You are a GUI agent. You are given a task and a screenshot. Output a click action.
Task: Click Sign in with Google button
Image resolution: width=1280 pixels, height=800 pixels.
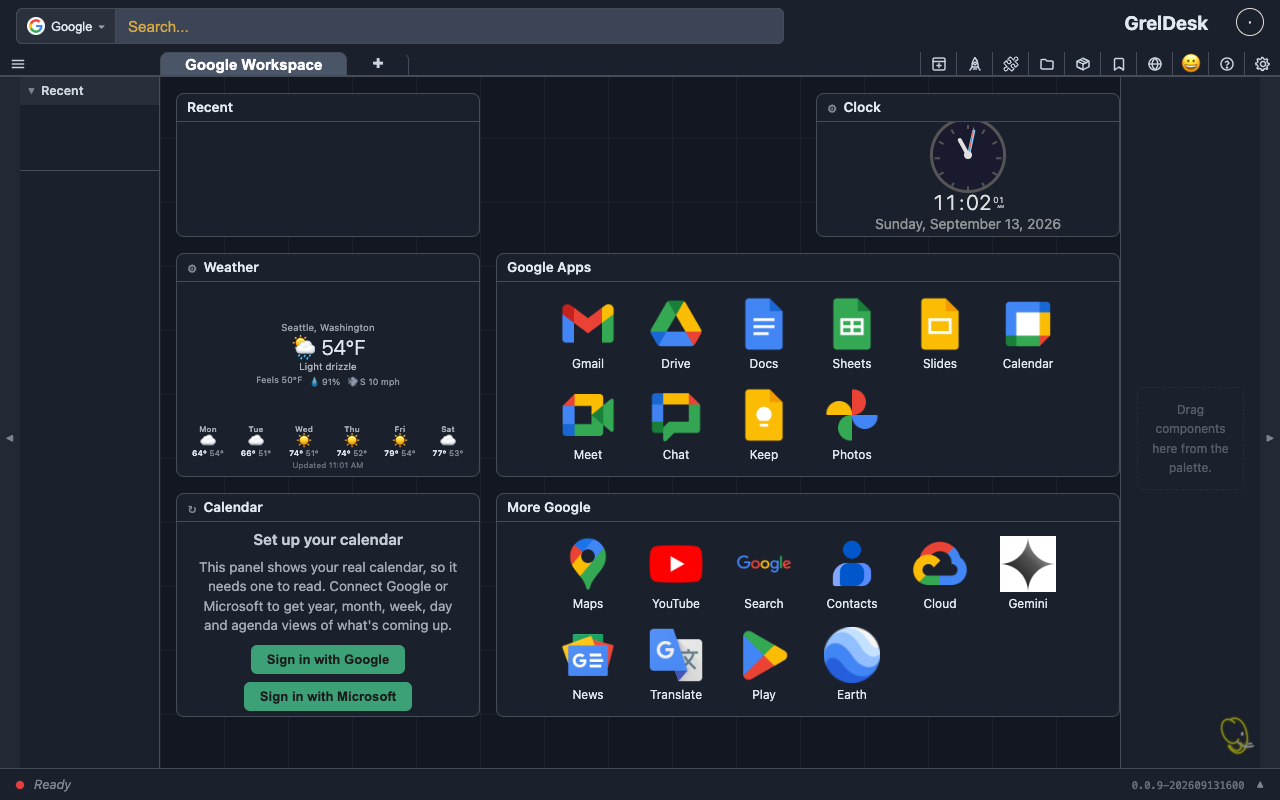tap(328, 659)
